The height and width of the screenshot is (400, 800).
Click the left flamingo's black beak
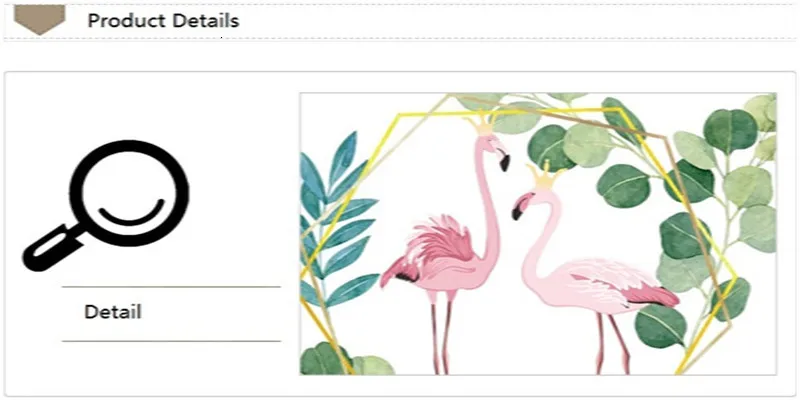[504, 162]
